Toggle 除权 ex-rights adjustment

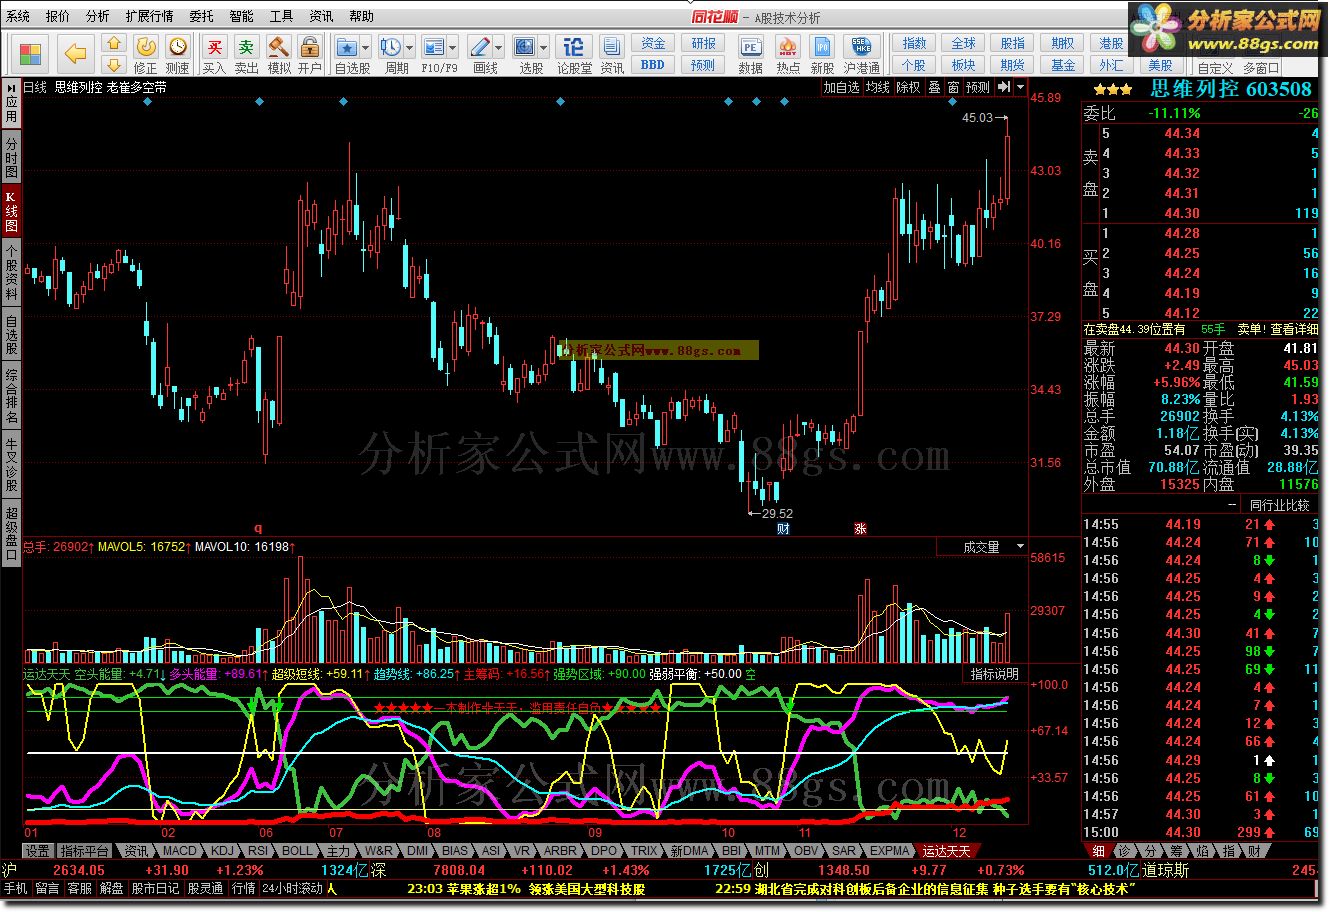pos(908,87)
